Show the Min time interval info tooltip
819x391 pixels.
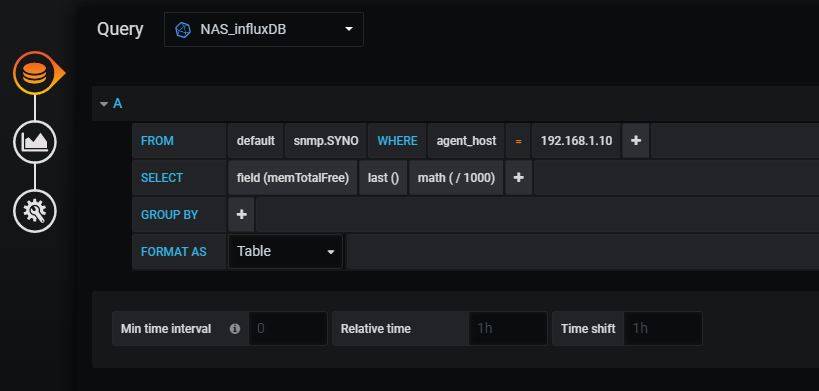235,329
